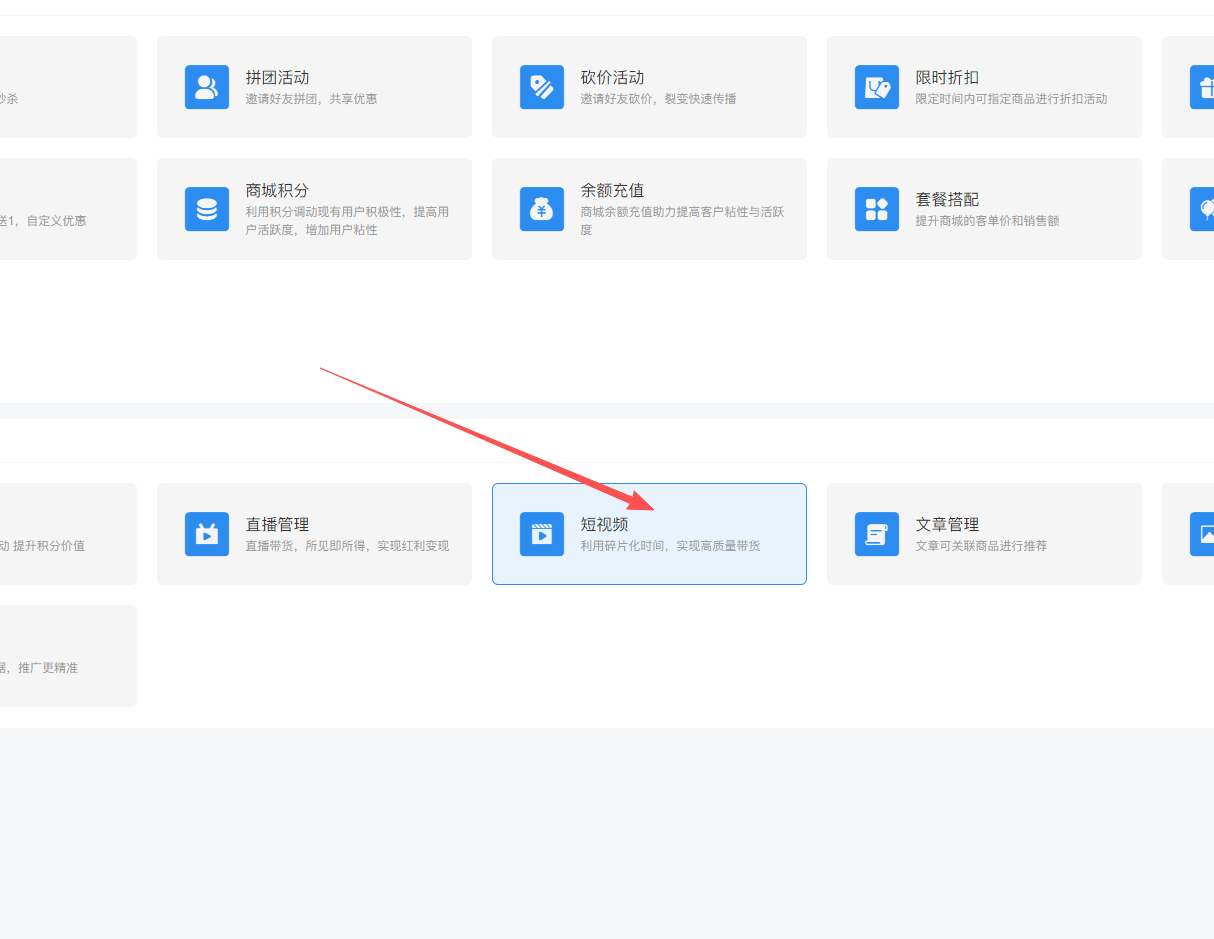Click the balloon icon at right edge
The height and width of the screenshot is (939, 1214).
tap(1203, 209)
